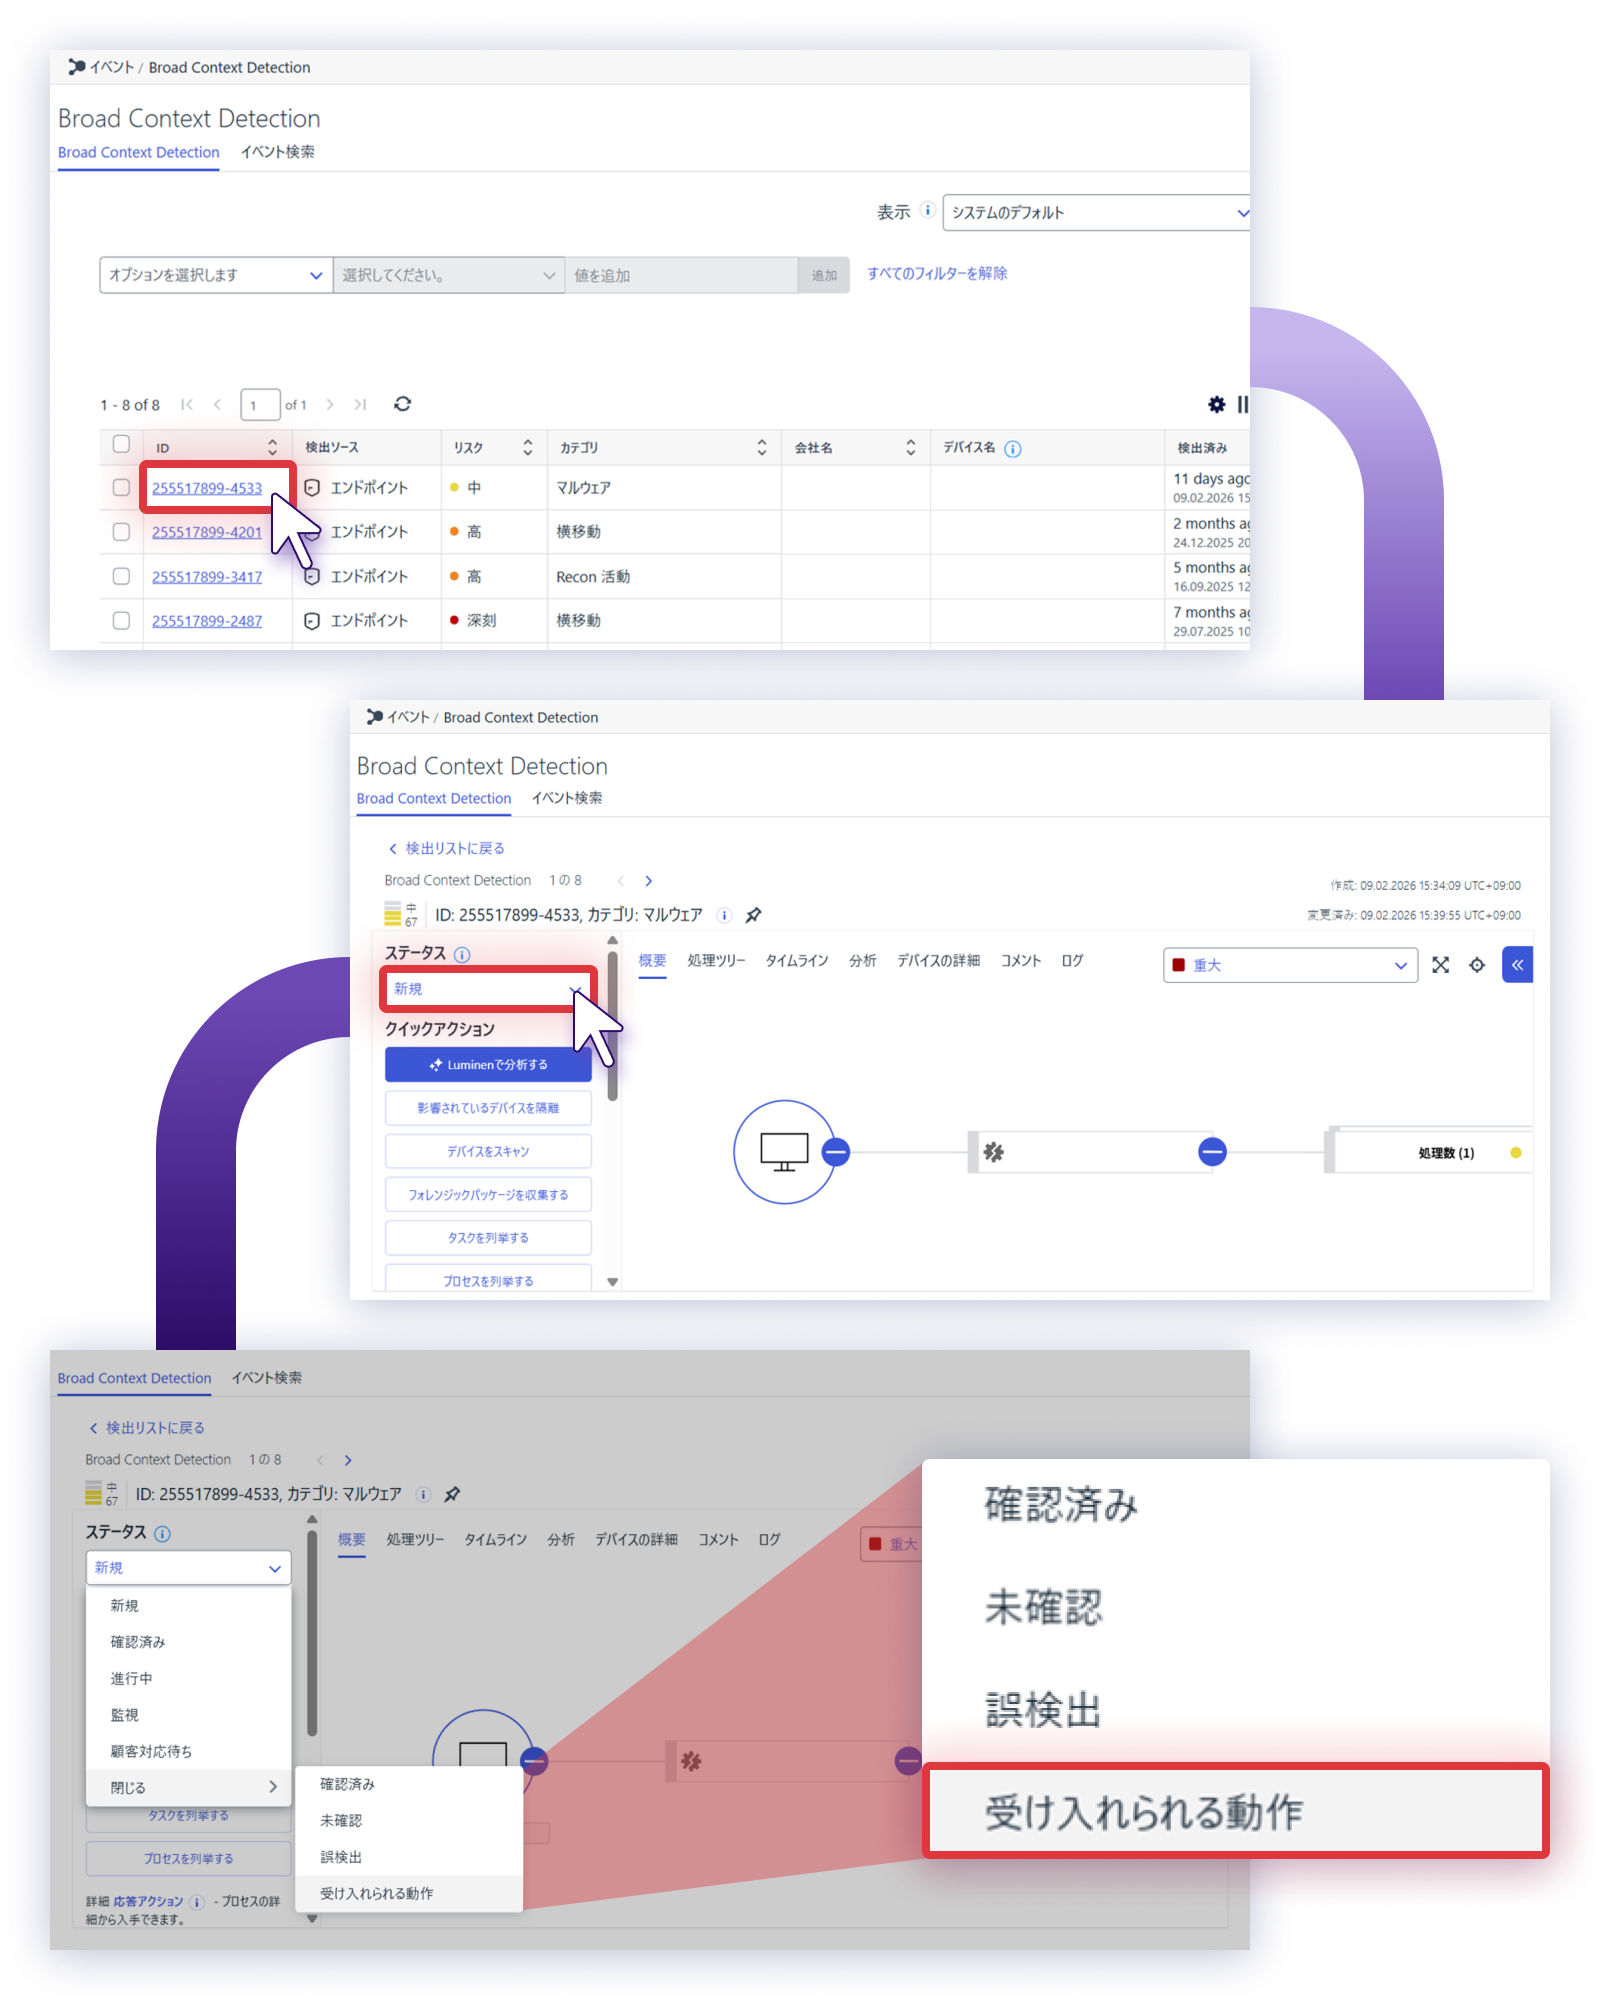Pin detection 255517899-4533 using the pin icon

click(x=753, y=915)
